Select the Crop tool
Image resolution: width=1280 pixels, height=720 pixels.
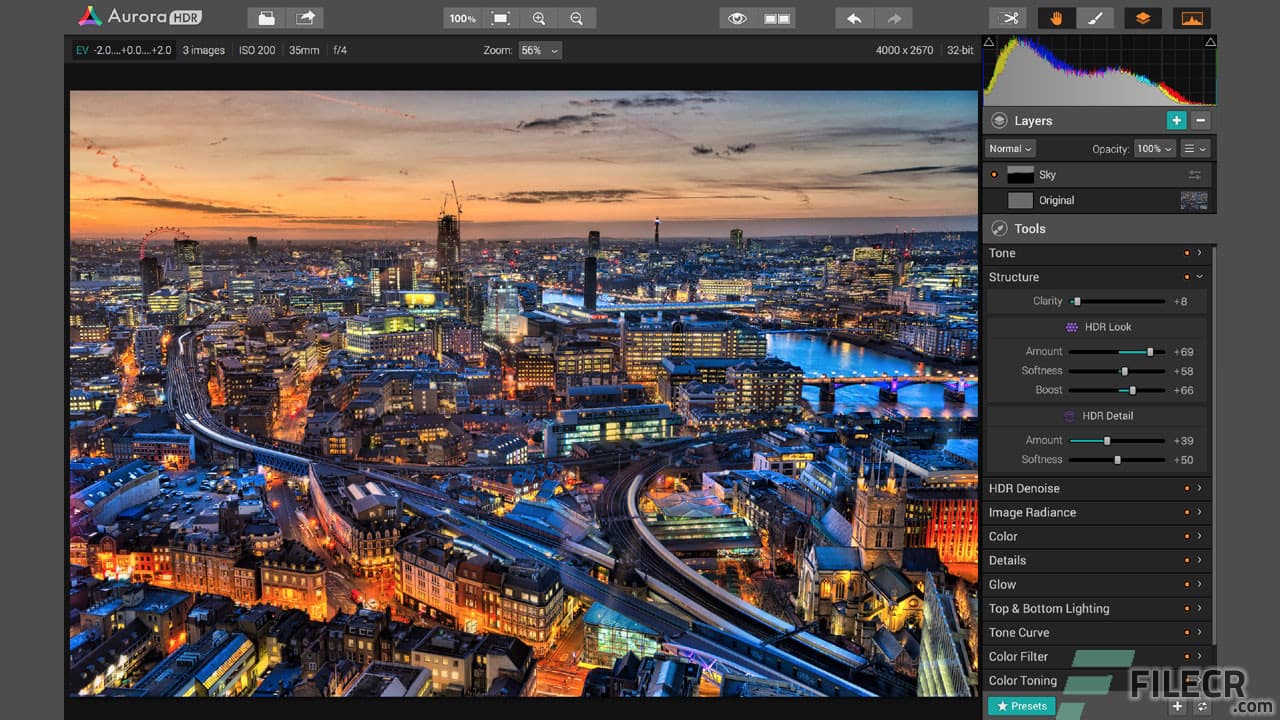point(1008,17)
